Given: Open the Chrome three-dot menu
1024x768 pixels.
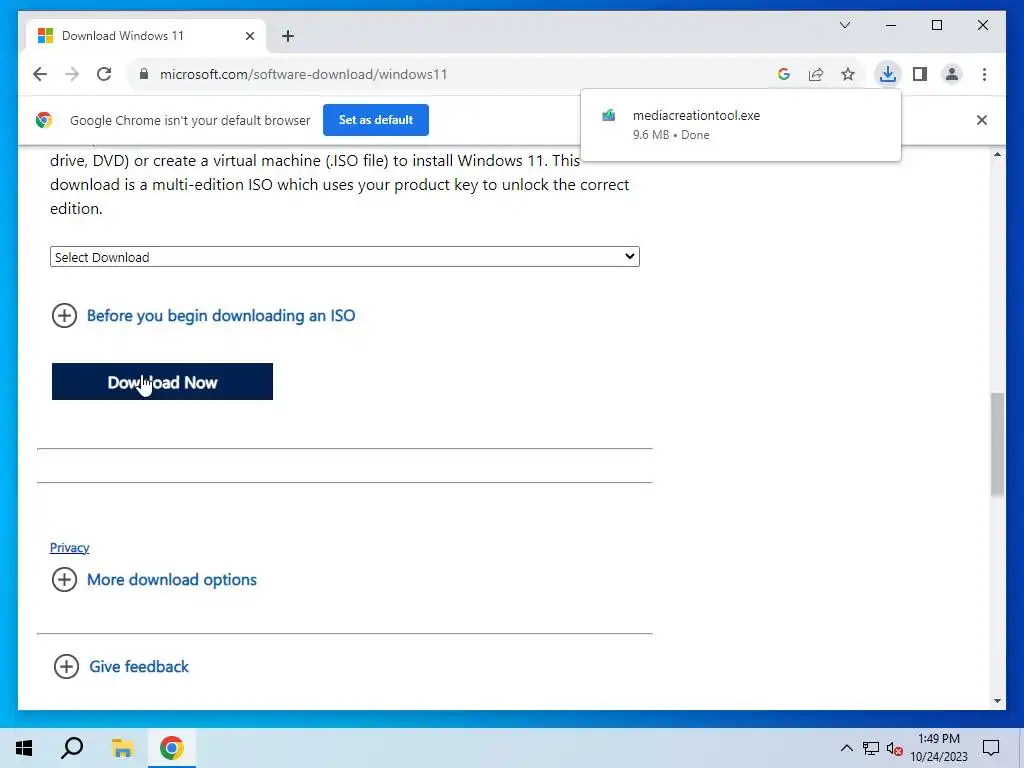Looking at the screenshot, I should coord(984,74).
